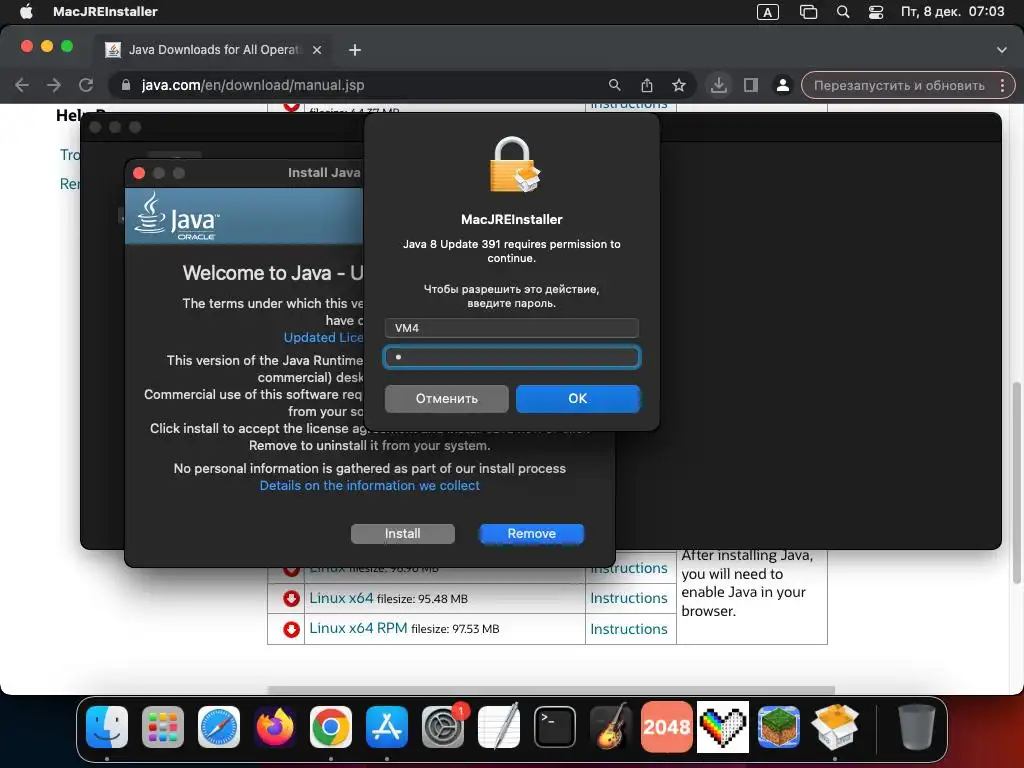
Task: Open GarageBand from the Dock
Action: 611,726
